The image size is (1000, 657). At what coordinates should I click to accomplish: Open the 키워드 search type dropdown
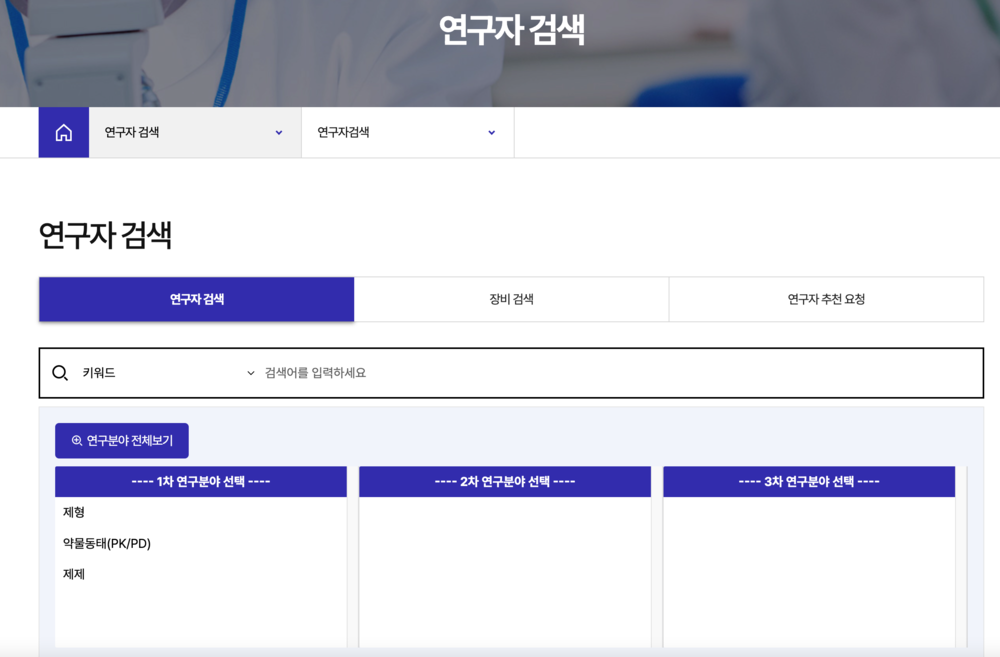point(167,373)
